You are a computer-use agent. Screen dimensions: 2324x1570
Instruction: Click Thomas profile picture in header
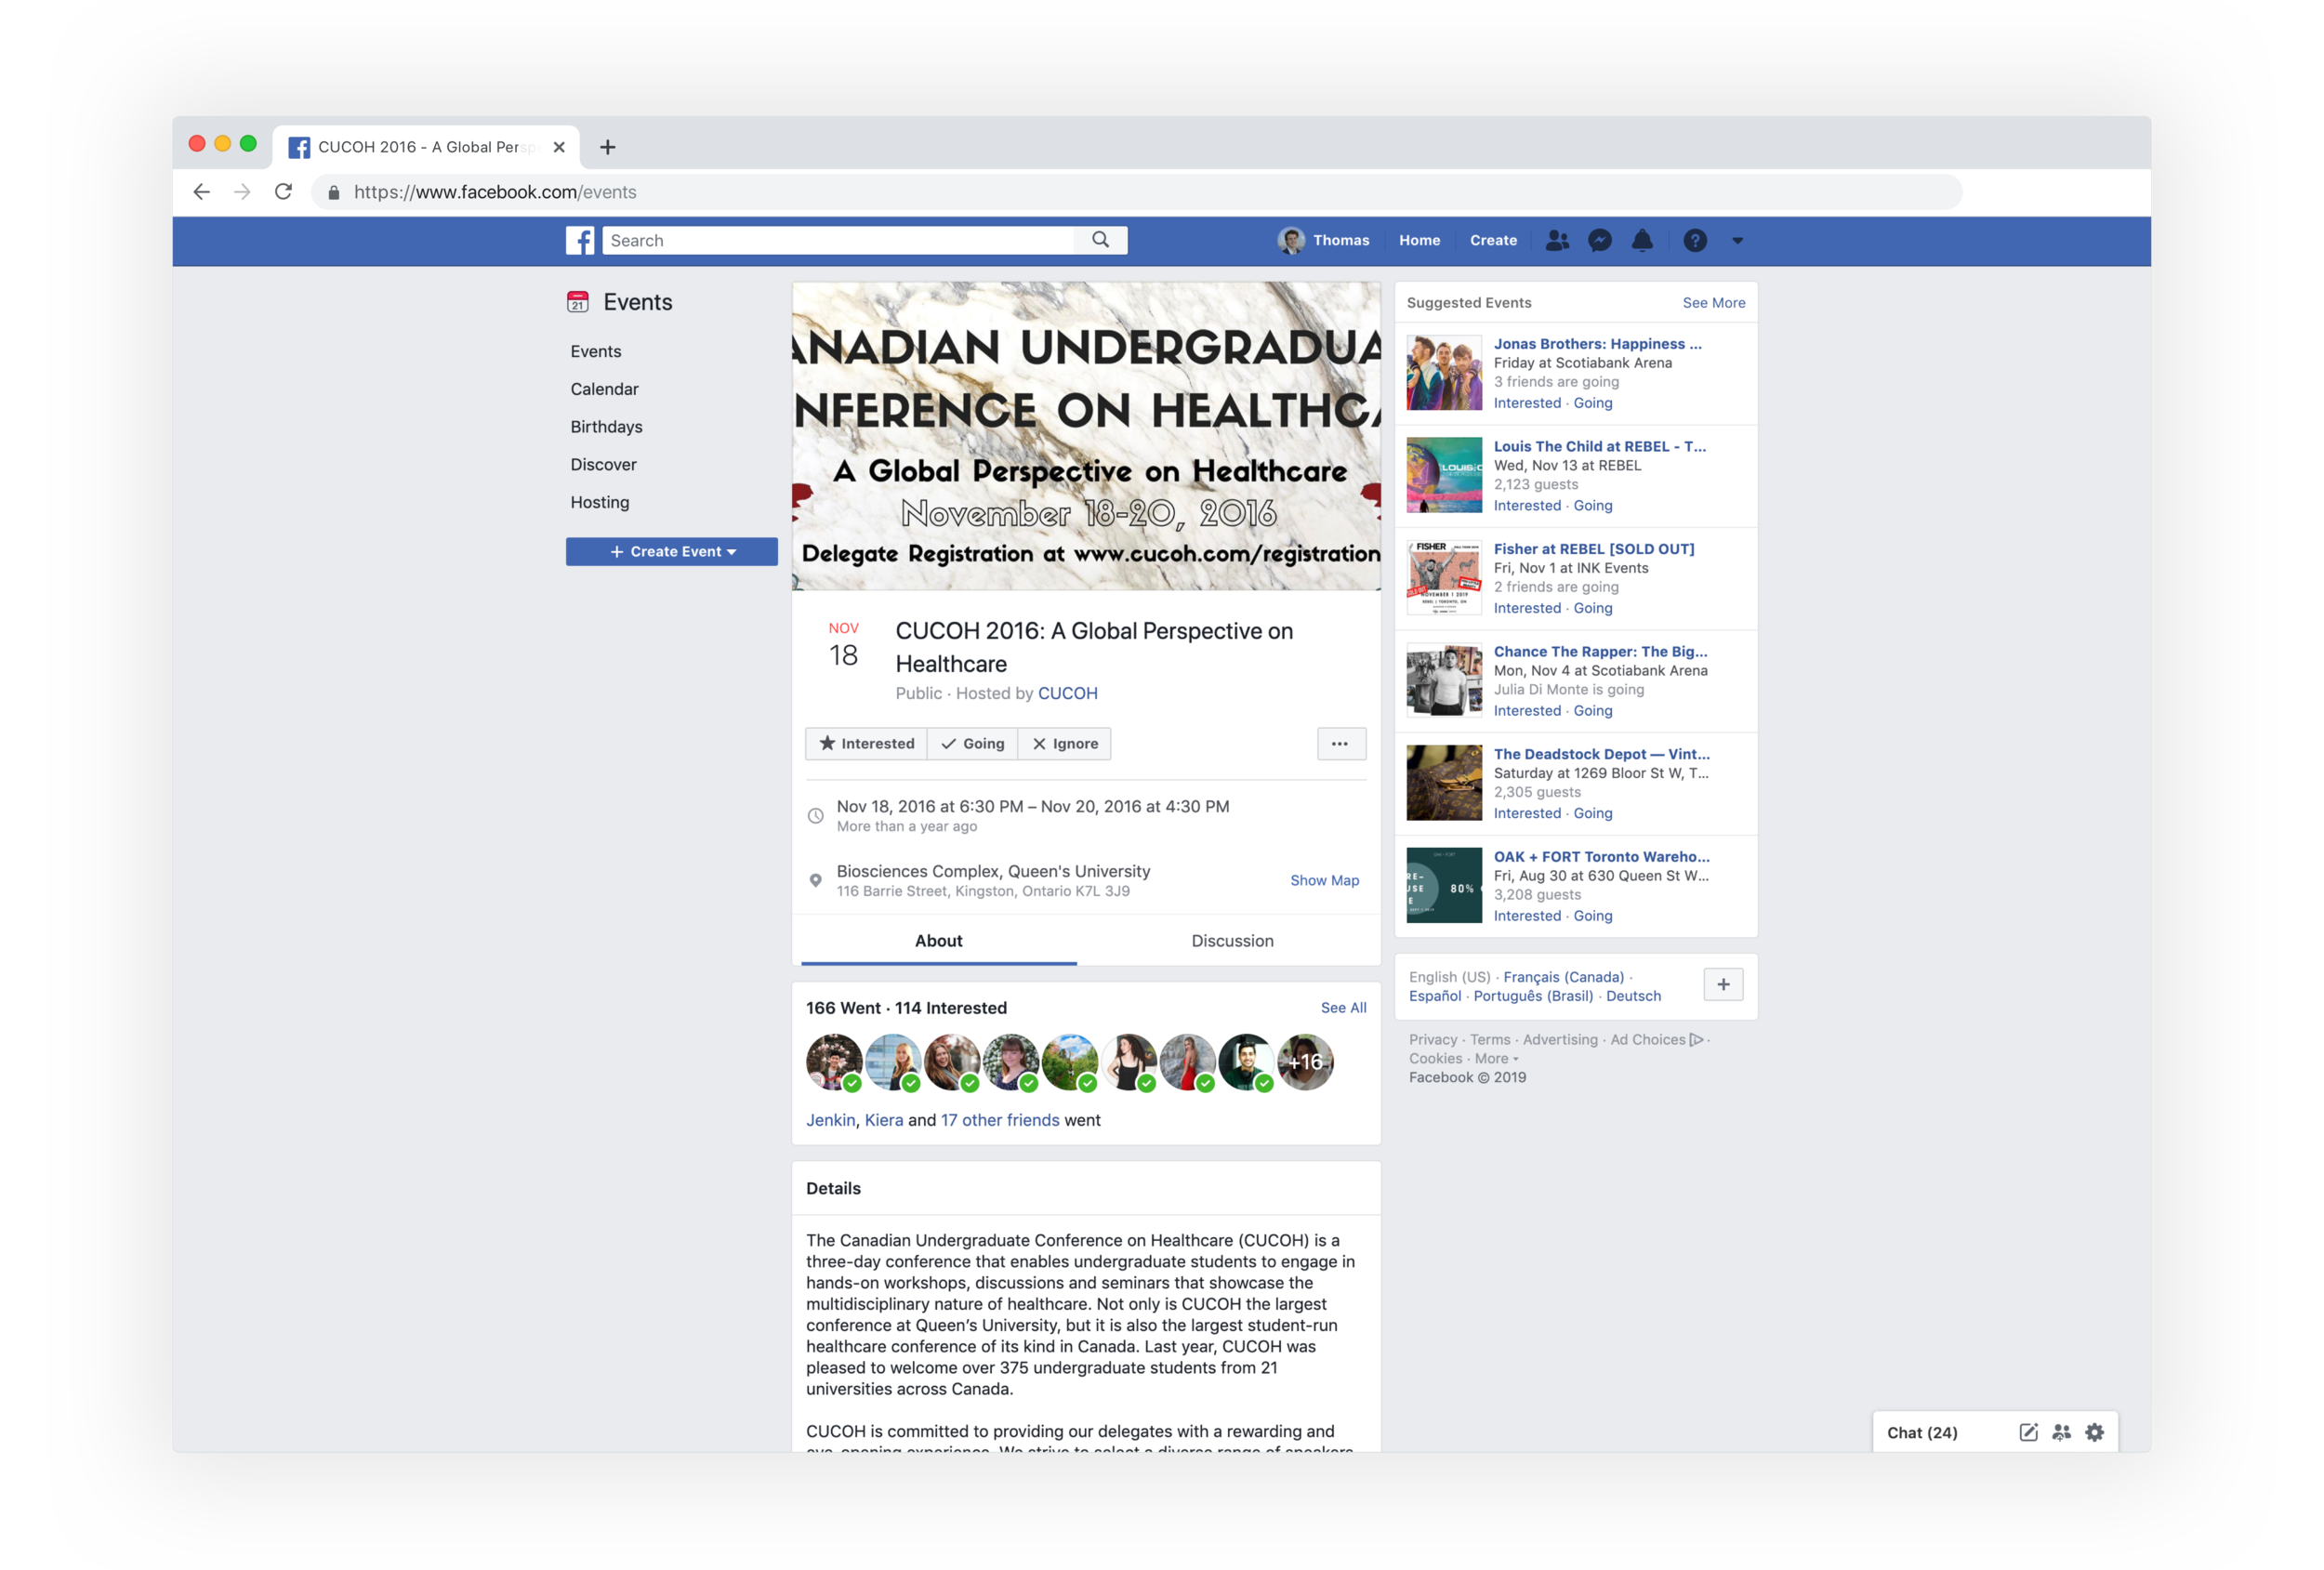1291,240
